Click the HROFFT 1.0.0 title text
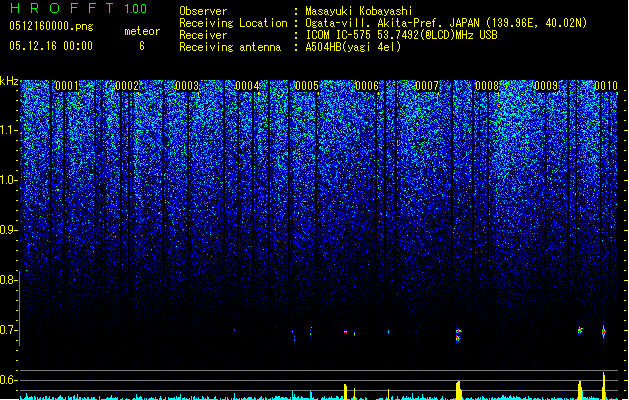 click(79, 8)
